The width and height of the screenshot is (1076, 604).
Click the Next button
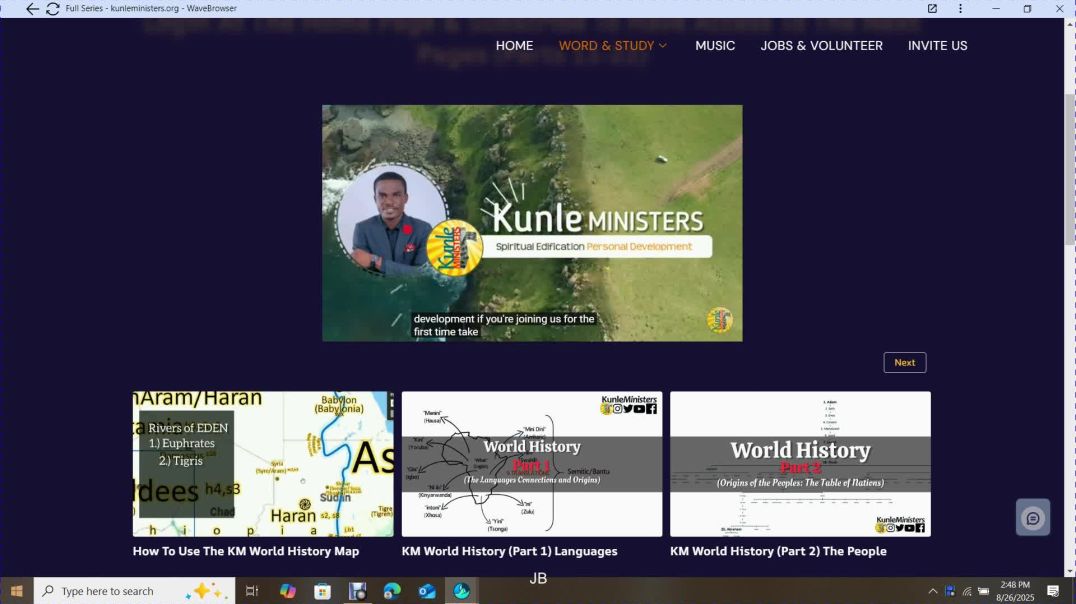pyautogui.click(x=904, y=362)
